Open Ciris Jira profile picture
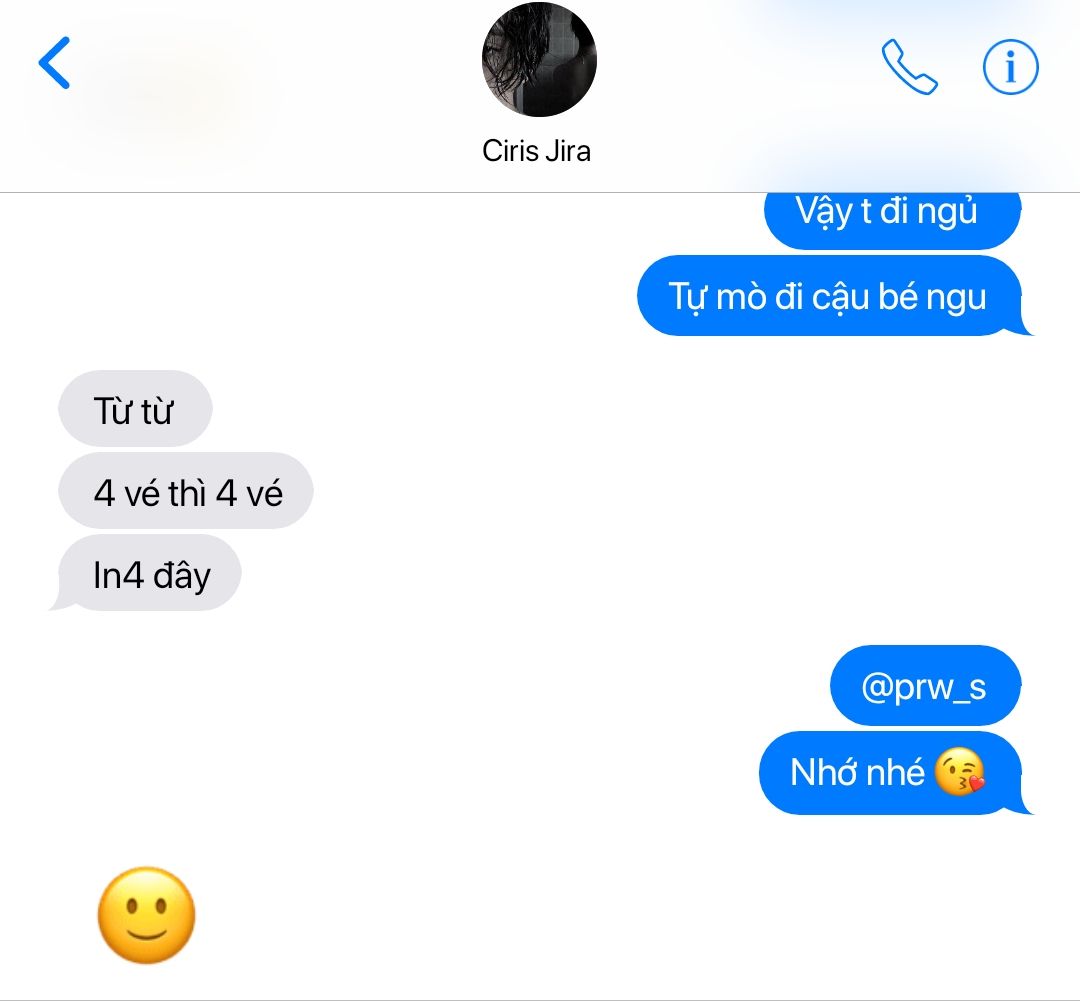This screenshot has width=1080, height=1001. click(539, 59)
